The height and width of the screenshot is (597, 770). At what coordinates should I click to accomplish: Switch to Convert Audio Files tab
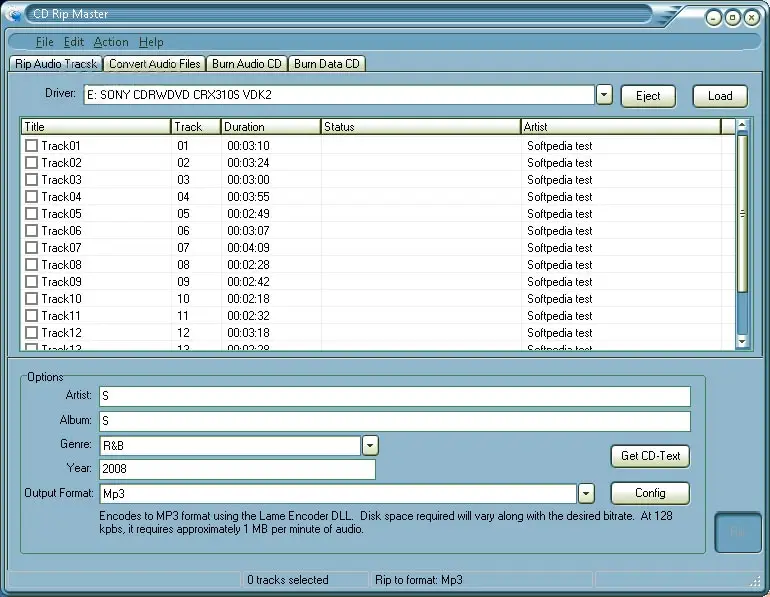[x=155, y=64]
